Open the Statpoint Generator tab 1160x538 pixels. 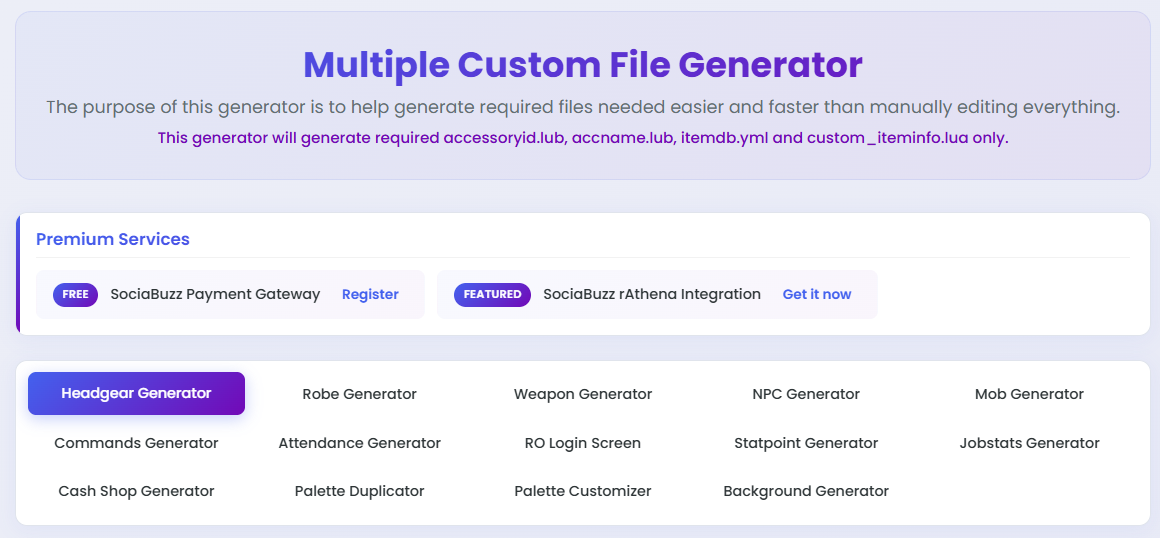(806, 443)
